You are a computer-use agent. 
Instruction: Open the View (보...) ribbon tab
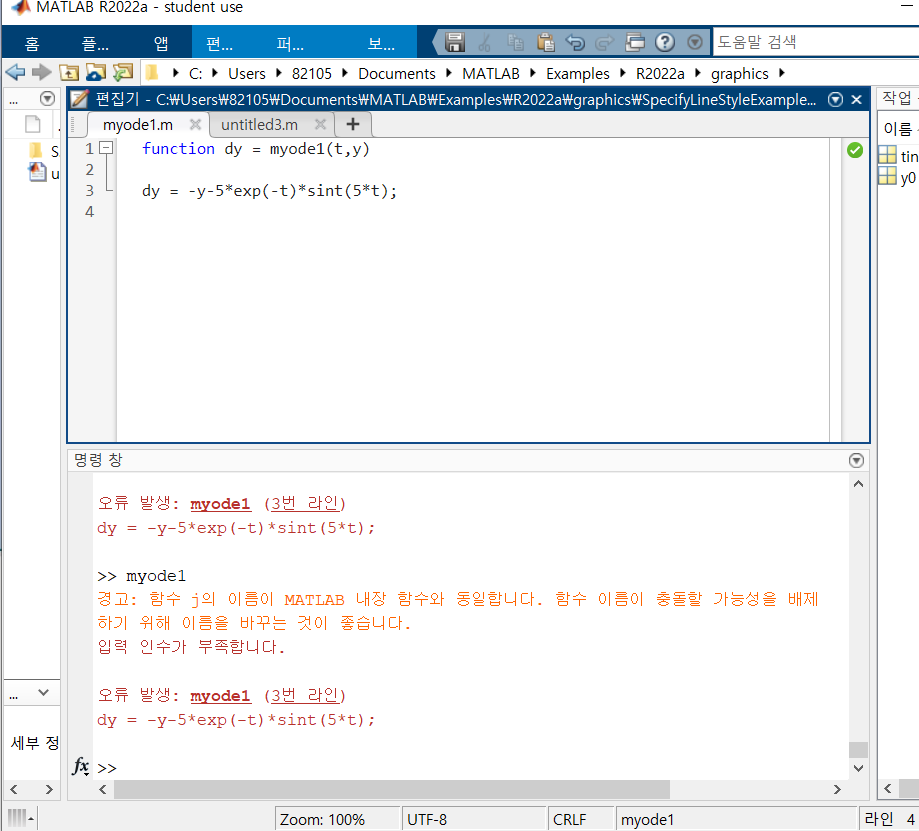point(381,43)
